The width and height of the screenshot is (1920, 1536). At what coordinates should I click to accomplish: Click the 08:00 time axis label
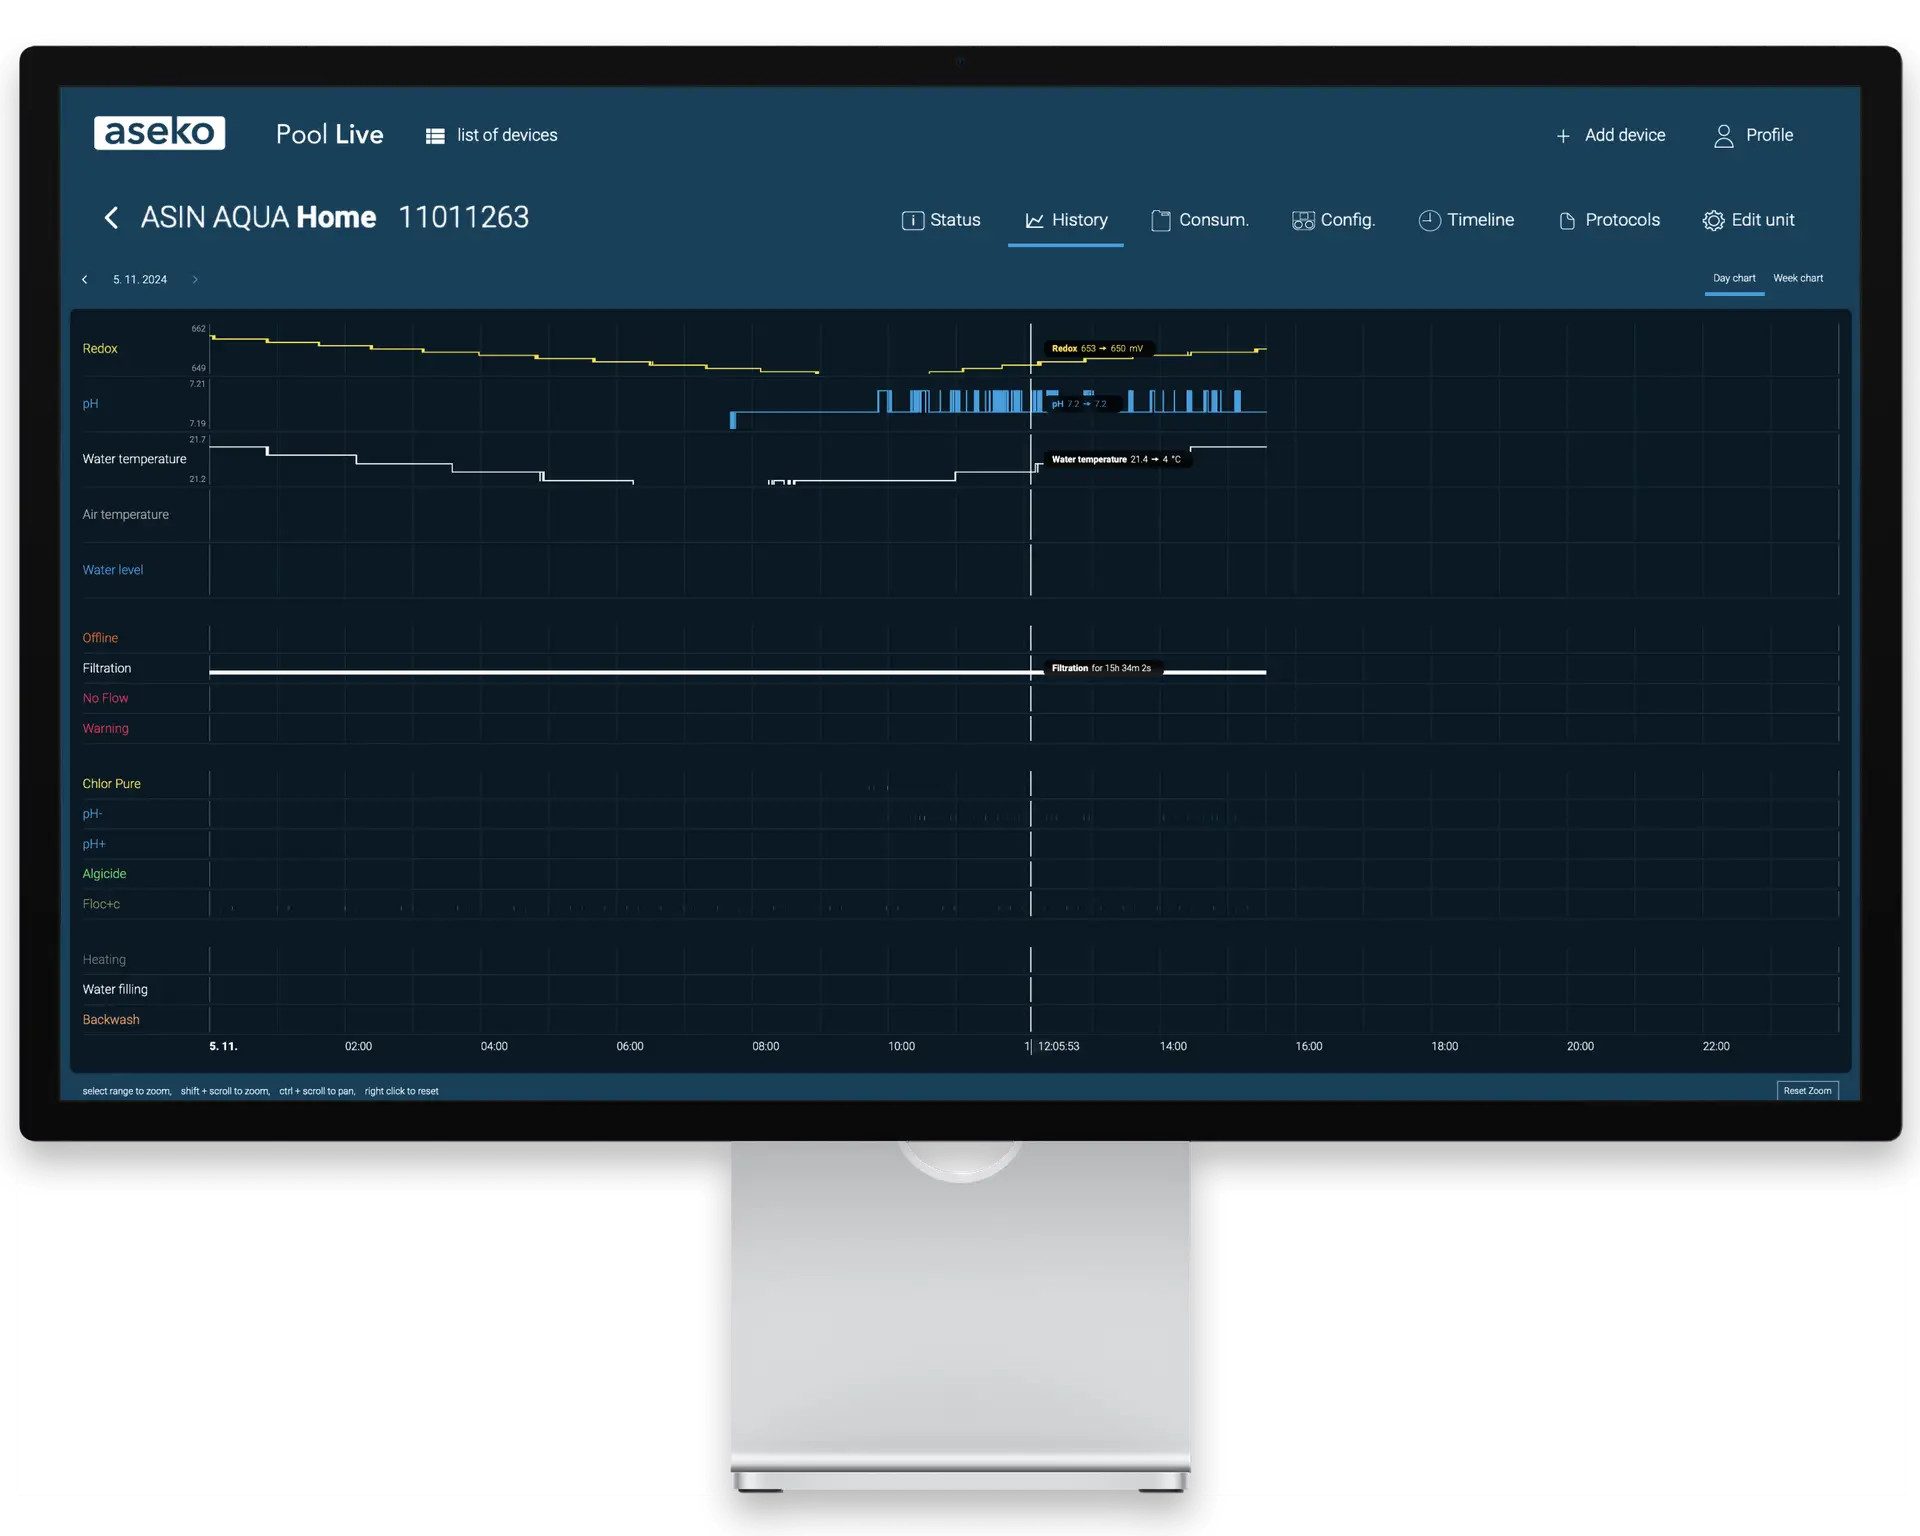[x=765, y=1047]
